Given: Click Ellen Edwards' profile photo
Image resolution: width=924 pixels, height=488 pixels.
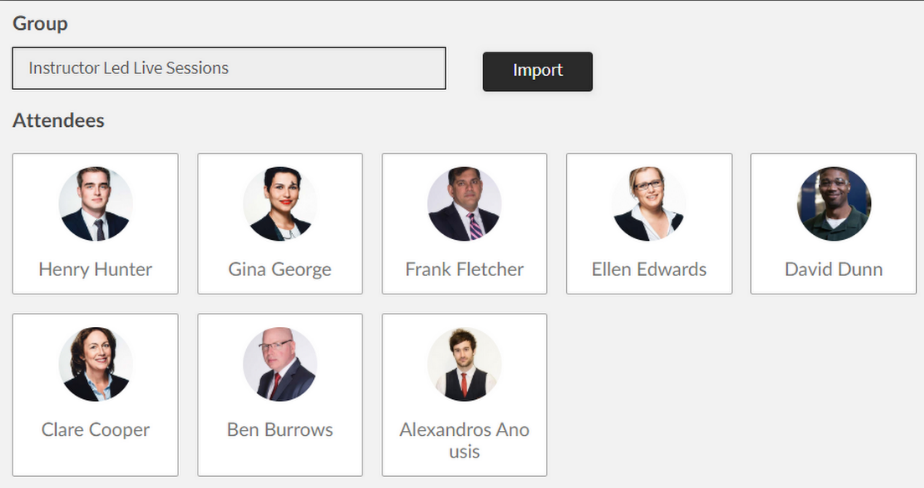Looking at the screenshot, I should point(649,204).
